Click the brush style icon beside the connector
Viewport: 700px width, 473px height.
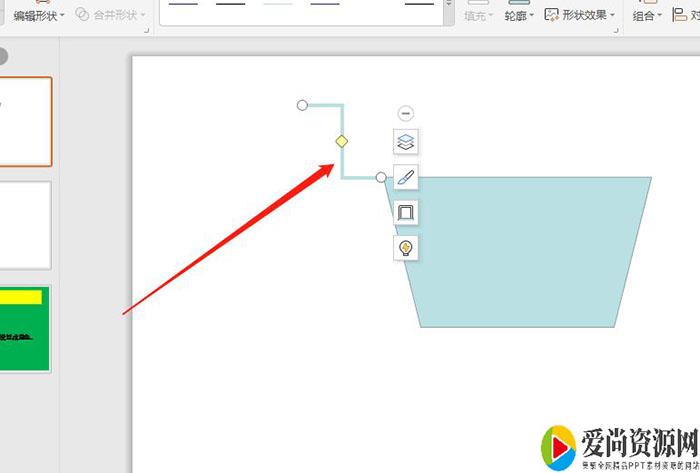tap(405, 177)
